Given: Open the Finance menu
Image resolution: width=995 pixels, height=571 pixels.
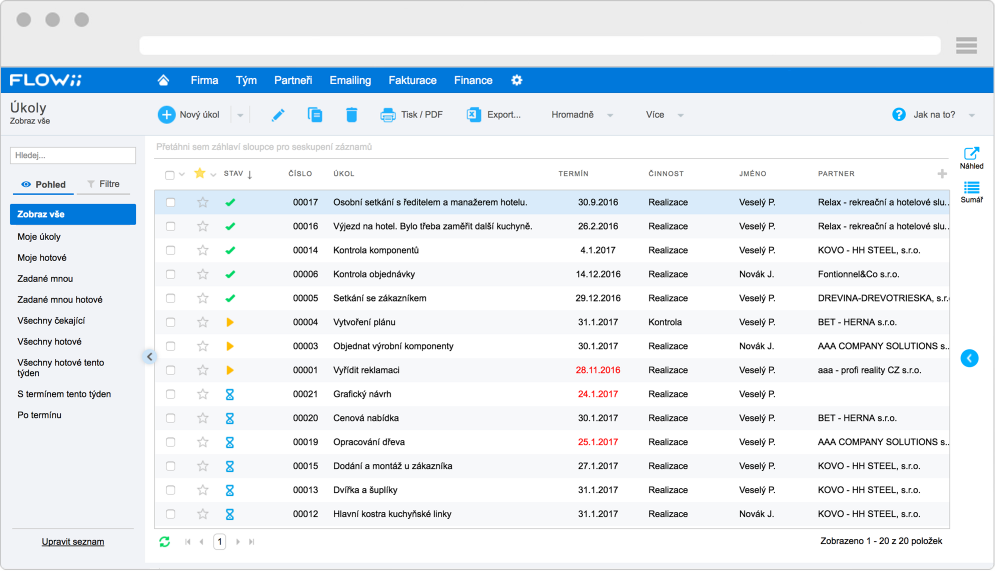Looking at the screenshot, I should tap(473, 80).
